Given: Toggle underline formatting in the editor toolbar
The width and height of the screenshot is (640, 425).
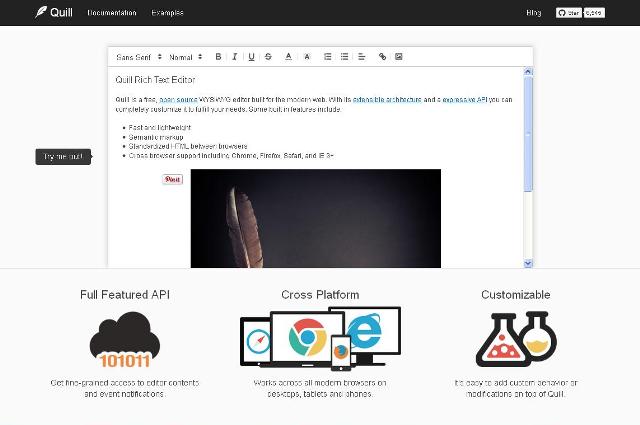Looking at the screenshot, I should (x=251, y=57).
